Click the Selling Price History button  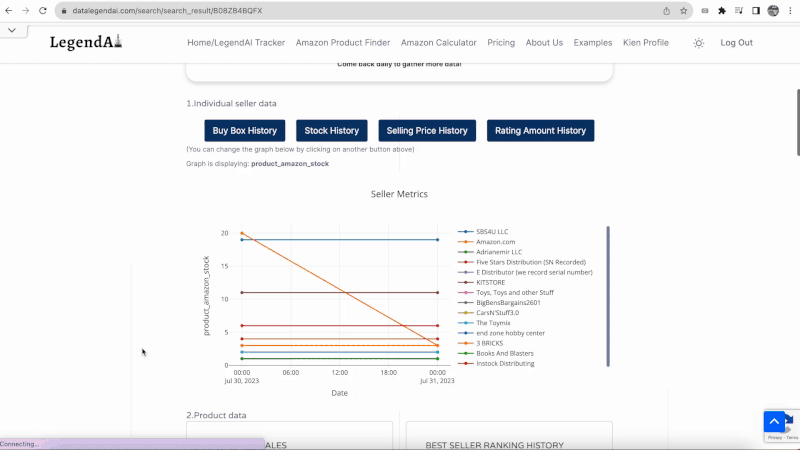[x=427, y=131]
